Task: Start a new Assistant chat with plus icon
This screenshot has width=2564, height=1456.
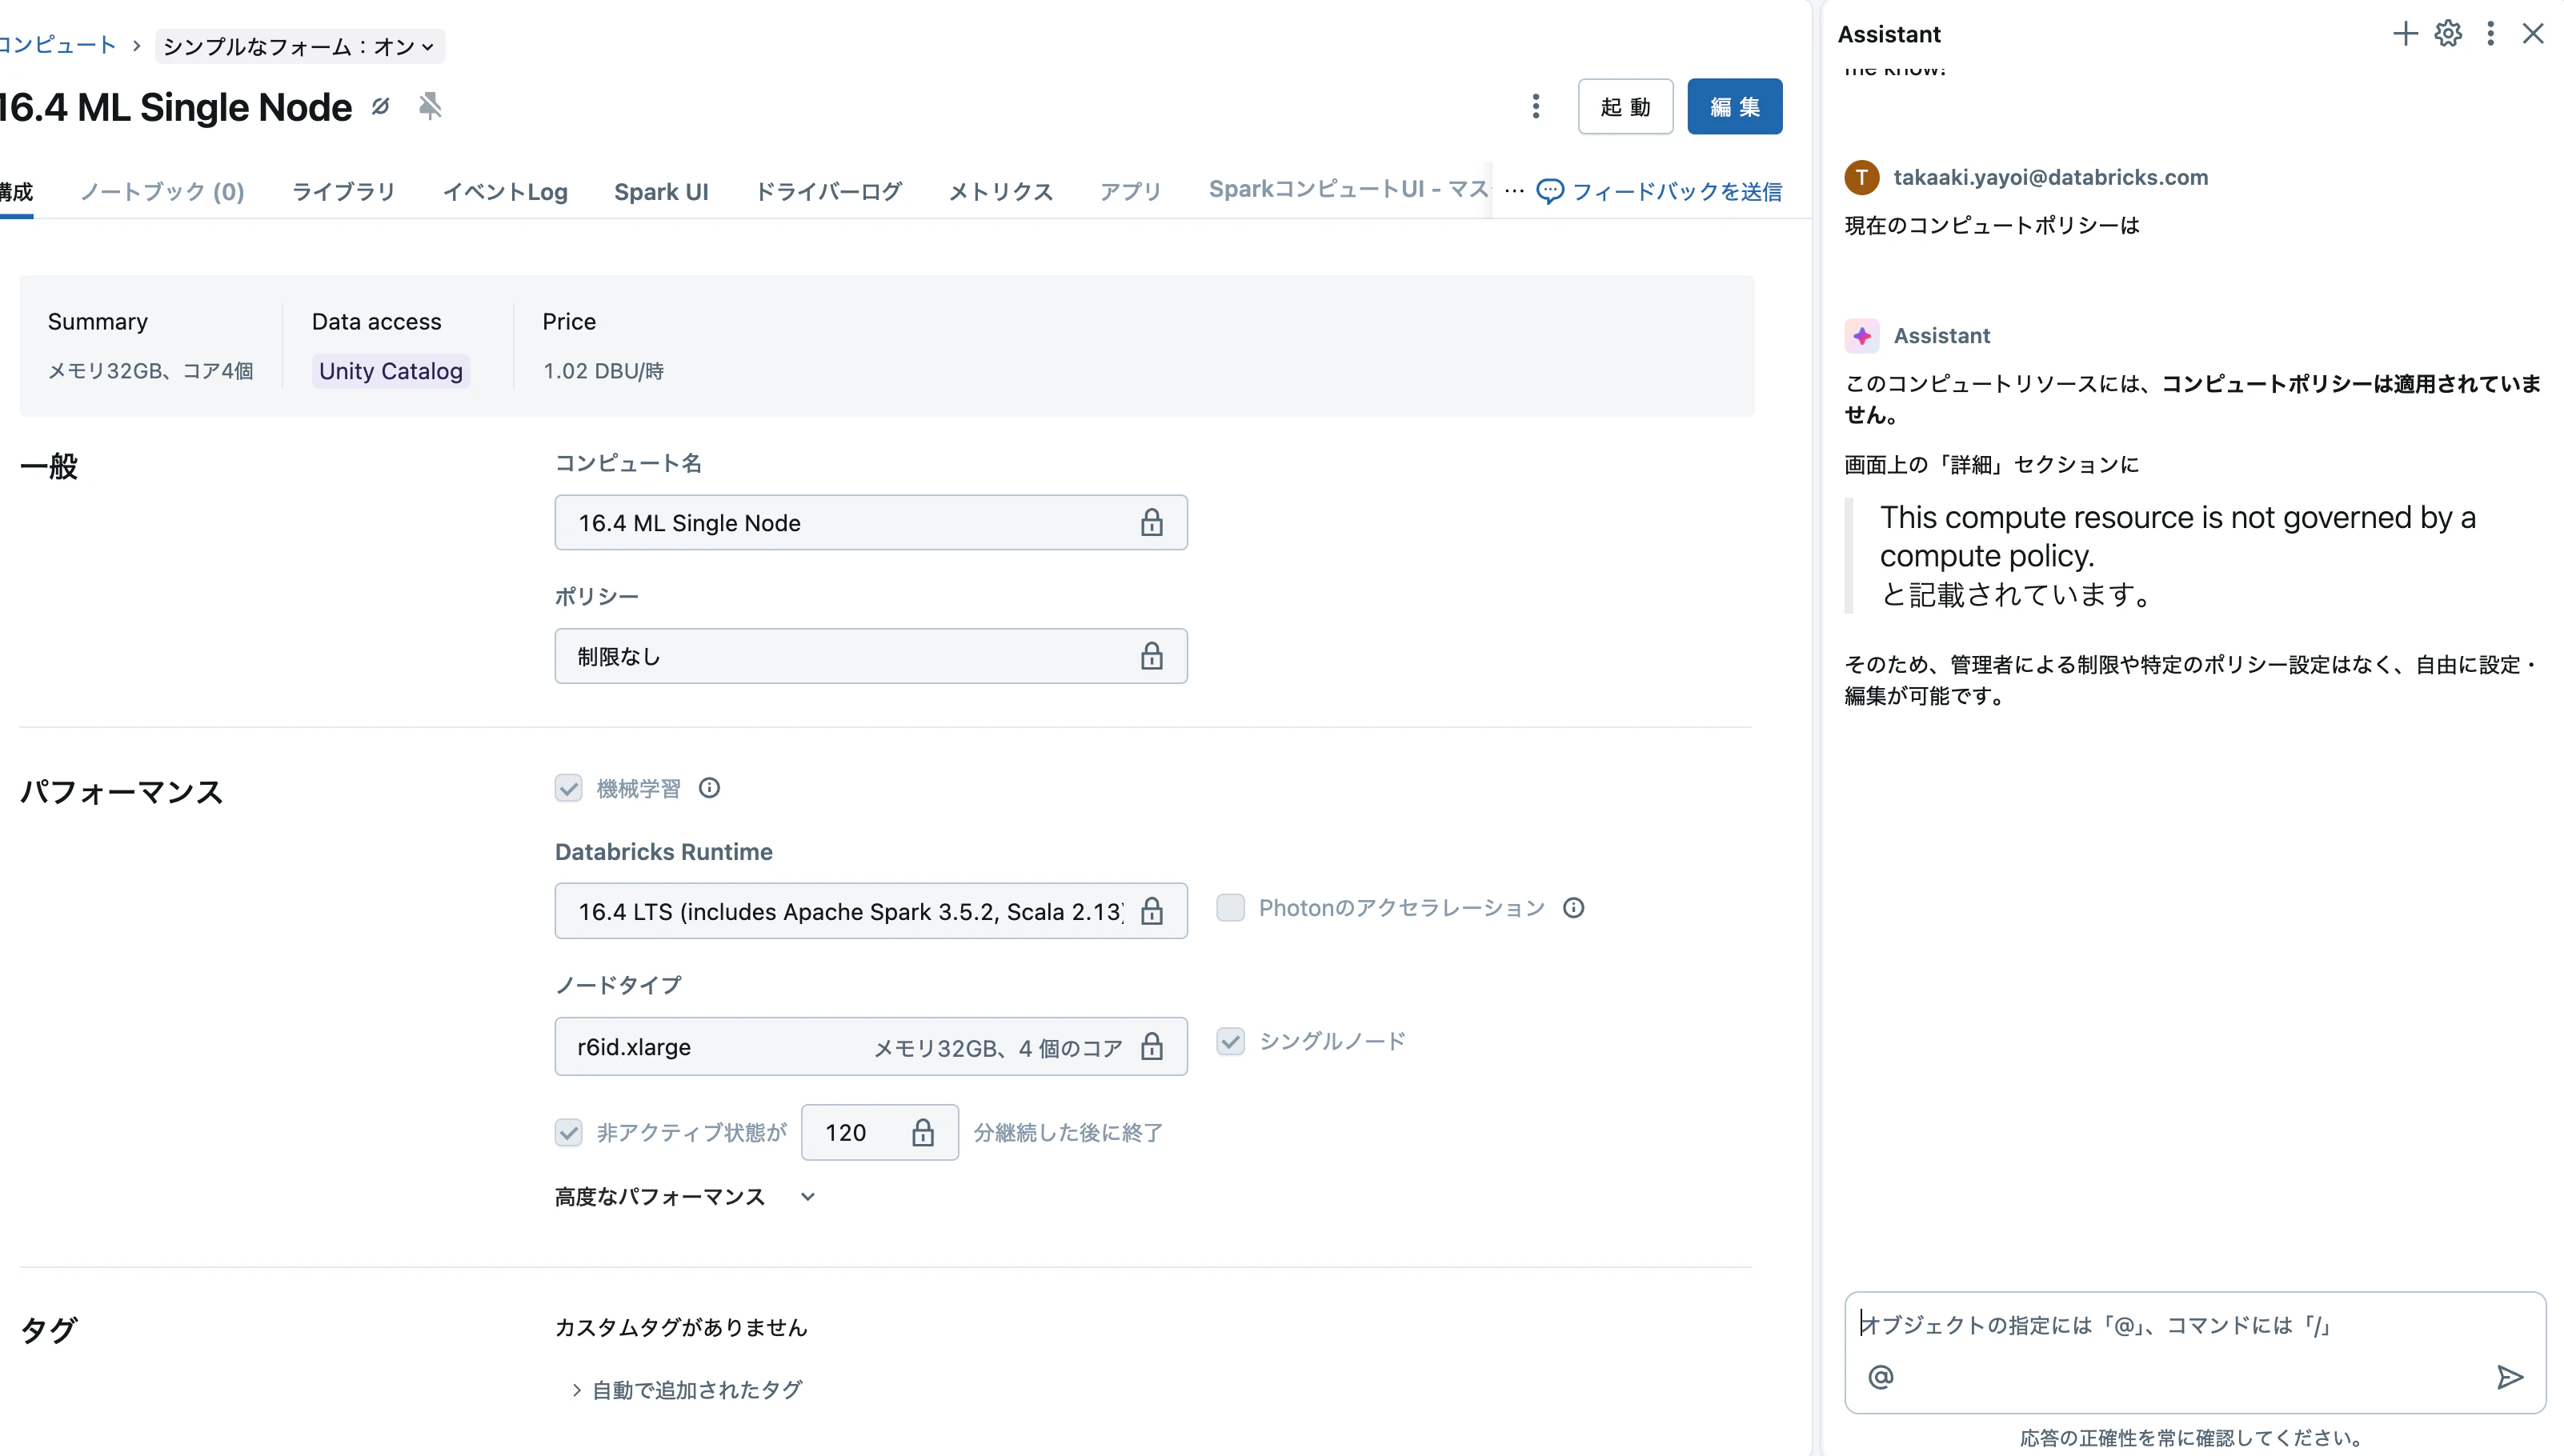Action: tap(2405, 34)
